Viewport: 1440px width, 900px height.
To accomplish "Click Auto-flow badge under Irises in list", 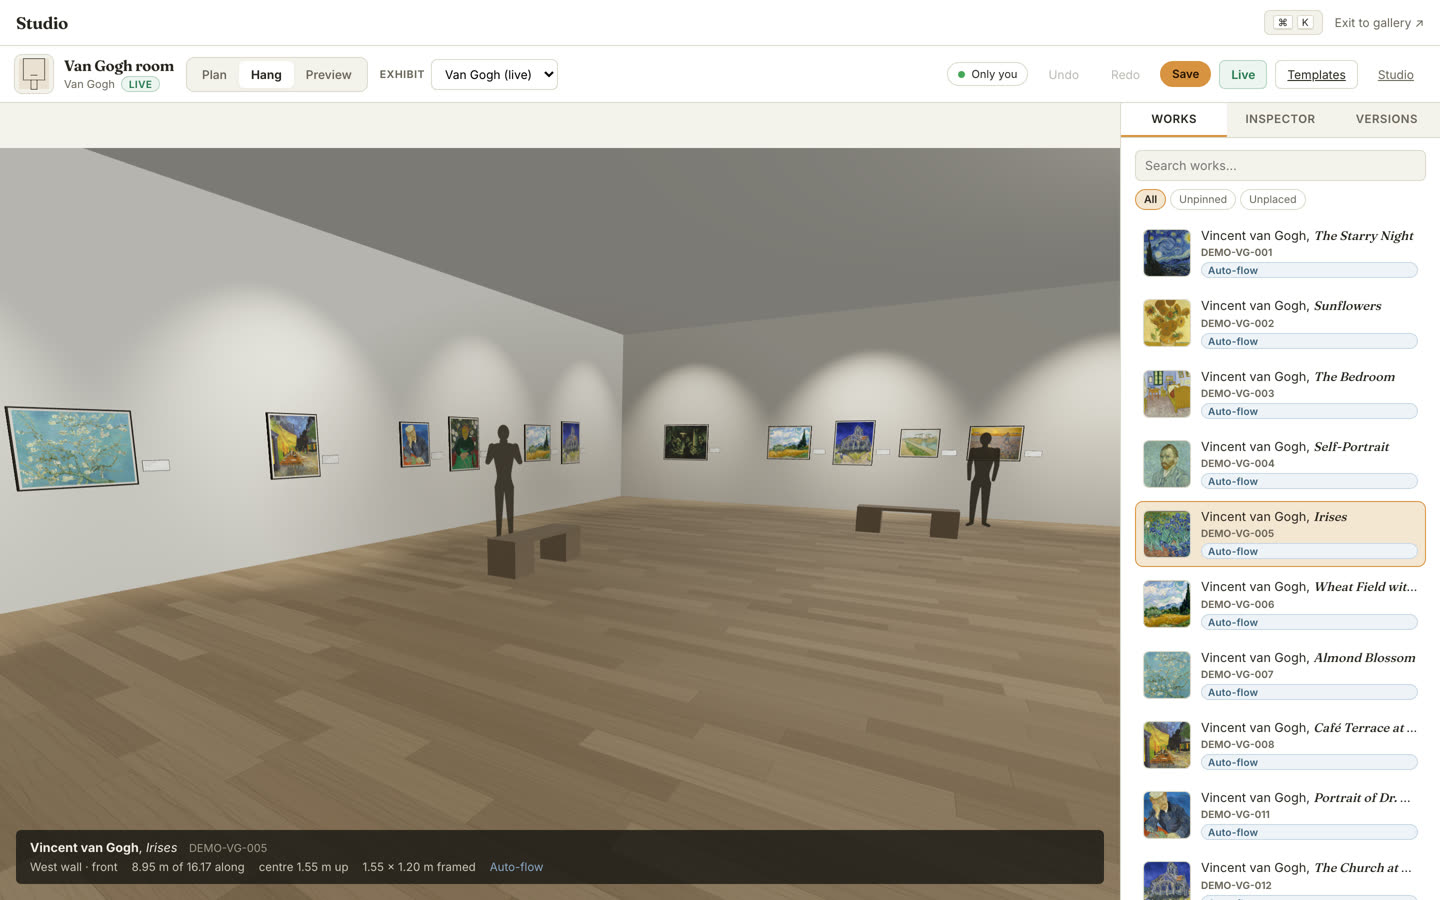I will point(1309,551).
